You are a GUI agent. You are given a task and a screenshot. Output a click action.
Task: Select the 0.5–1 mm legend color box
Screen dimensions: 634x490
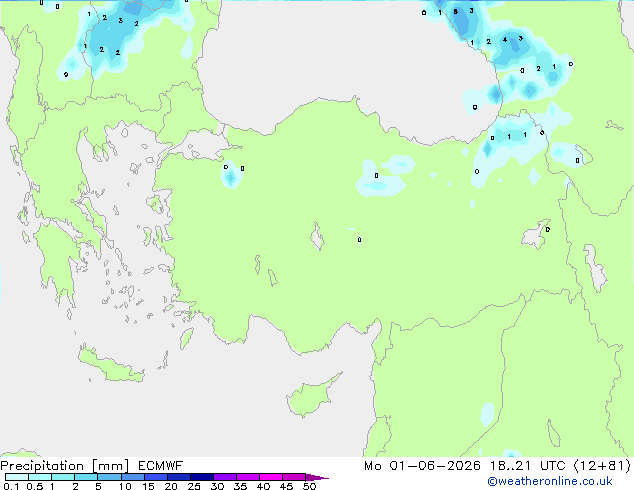click(40, 477)
